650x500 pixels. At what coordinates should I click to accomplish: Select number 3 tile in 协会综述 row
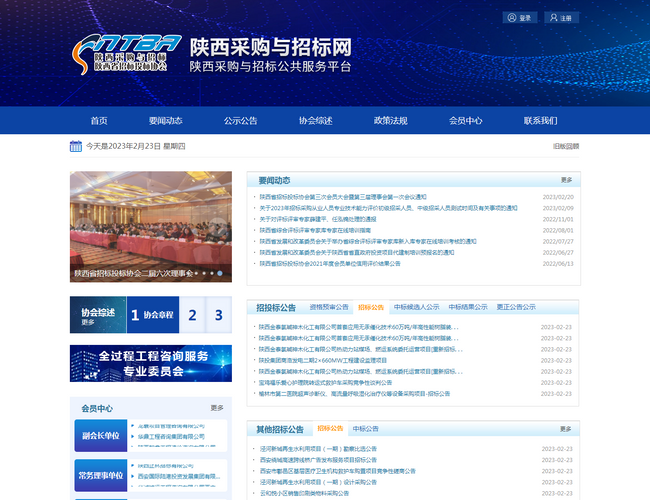click(219, 315)
